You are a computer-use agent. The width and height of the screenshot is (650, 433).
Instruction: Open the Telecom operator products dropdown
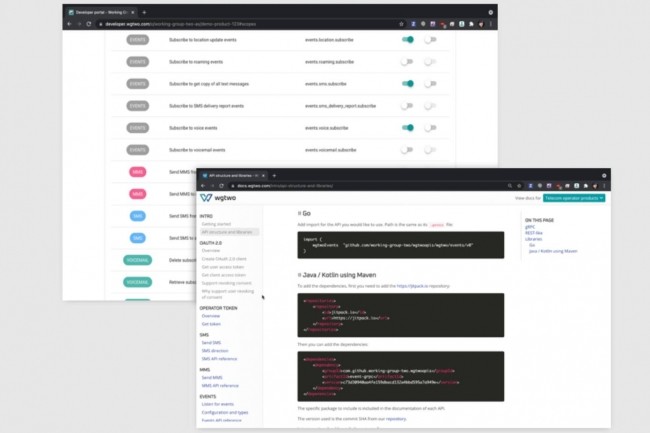click(573, 198)
